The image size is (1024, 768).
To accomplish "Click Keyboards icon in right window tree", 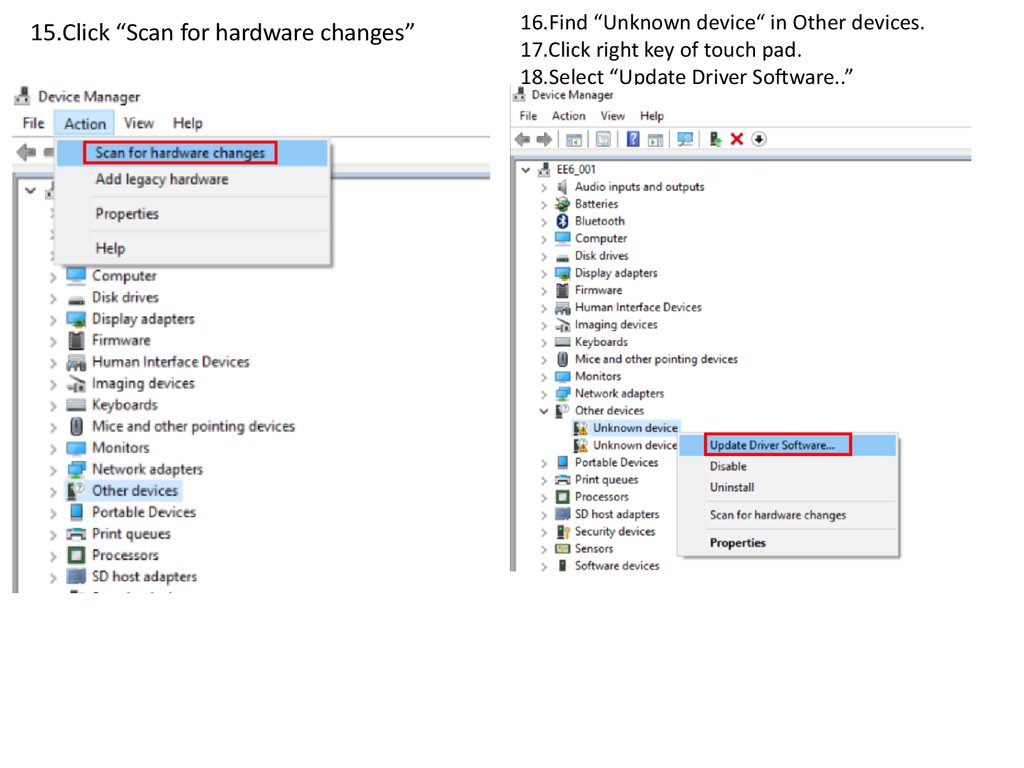I will click(x=562, y=342).
